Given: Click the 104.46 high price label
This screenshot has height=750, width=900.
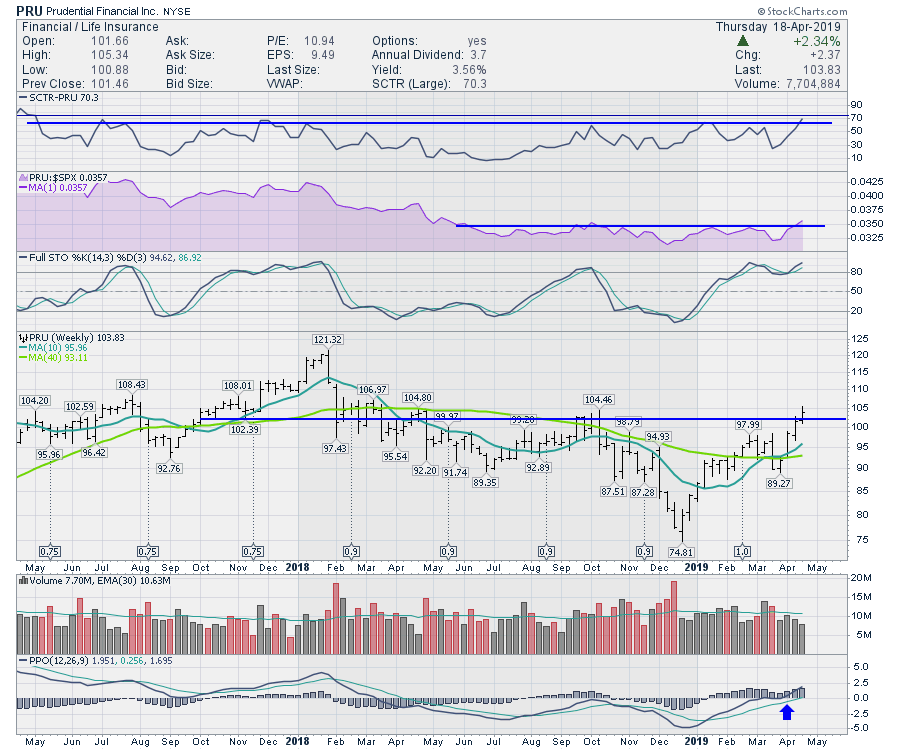Looking at the screenshot, I should [598, 399].
